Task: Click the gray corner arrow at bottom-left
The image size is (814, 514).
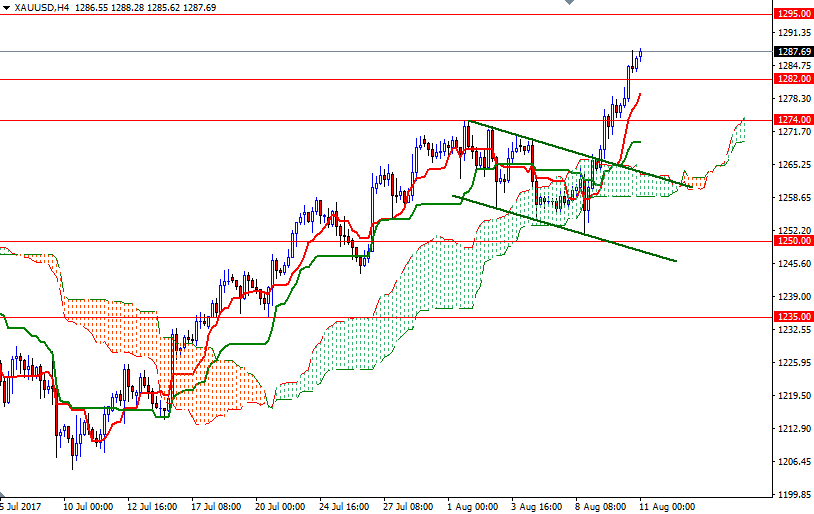Action: click(x=2, y=495)
